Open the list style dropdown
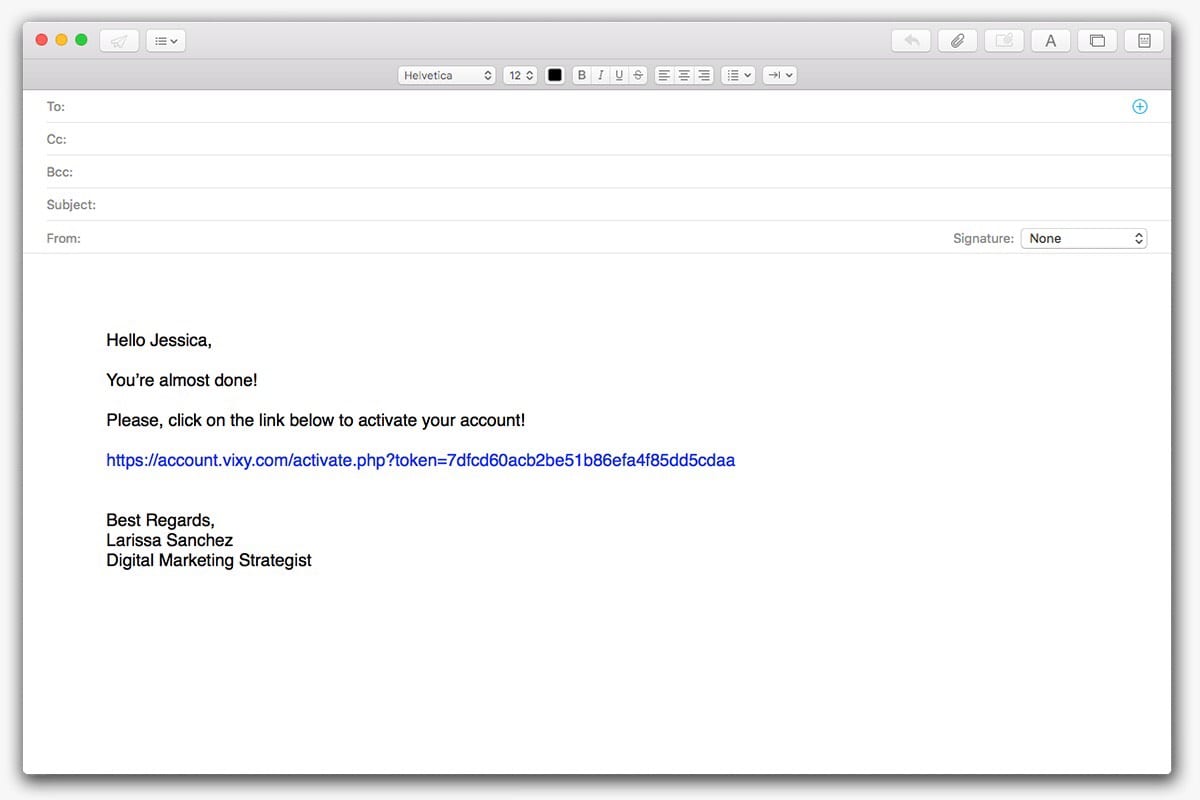 point(738,74)
